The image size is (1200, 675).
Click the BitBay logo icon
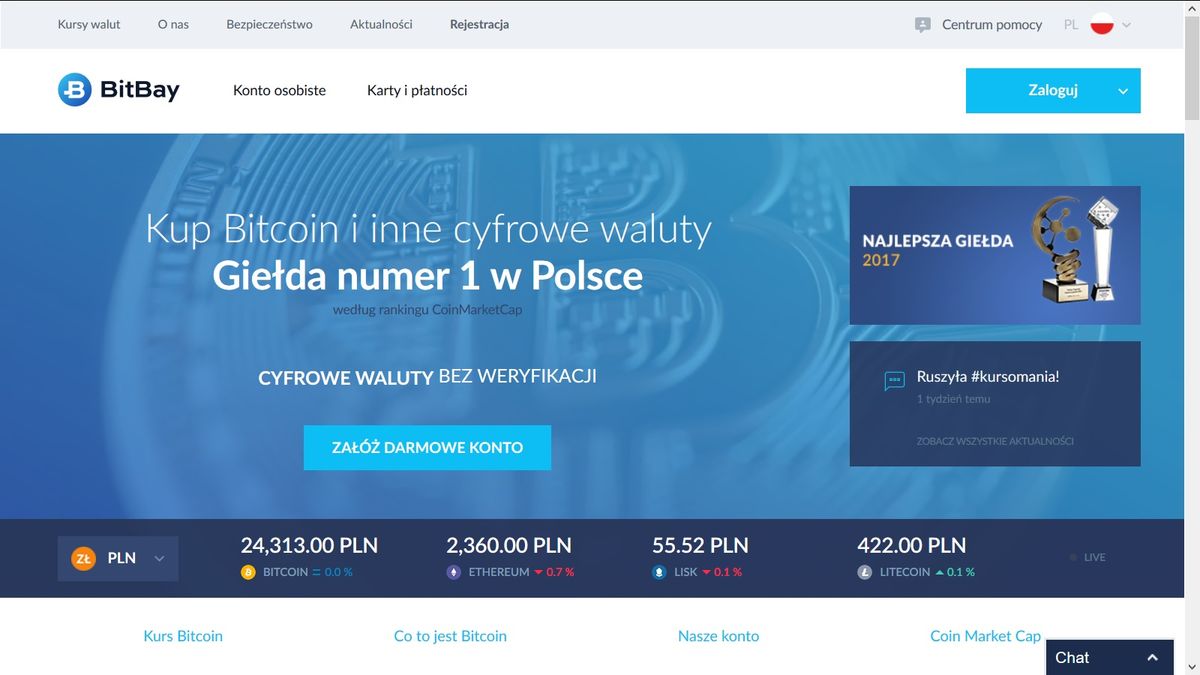[x=75, y=90]
